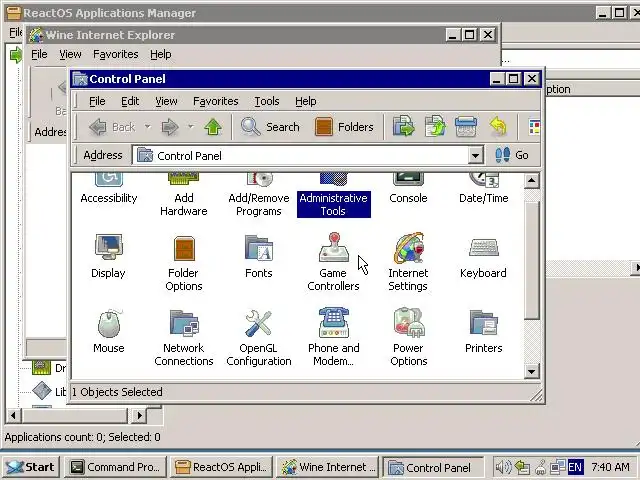Open the Display applet

coord(108,256)
